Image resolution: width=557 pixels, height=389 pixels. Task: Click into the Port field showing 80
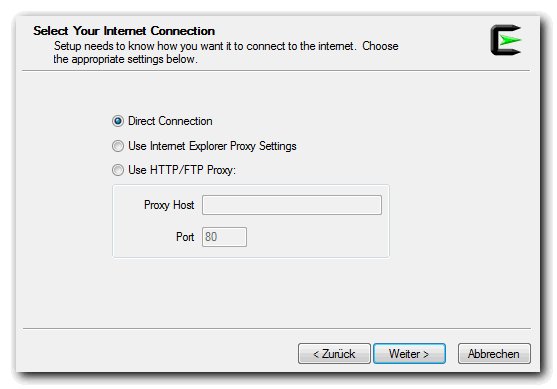pos(224,237)
